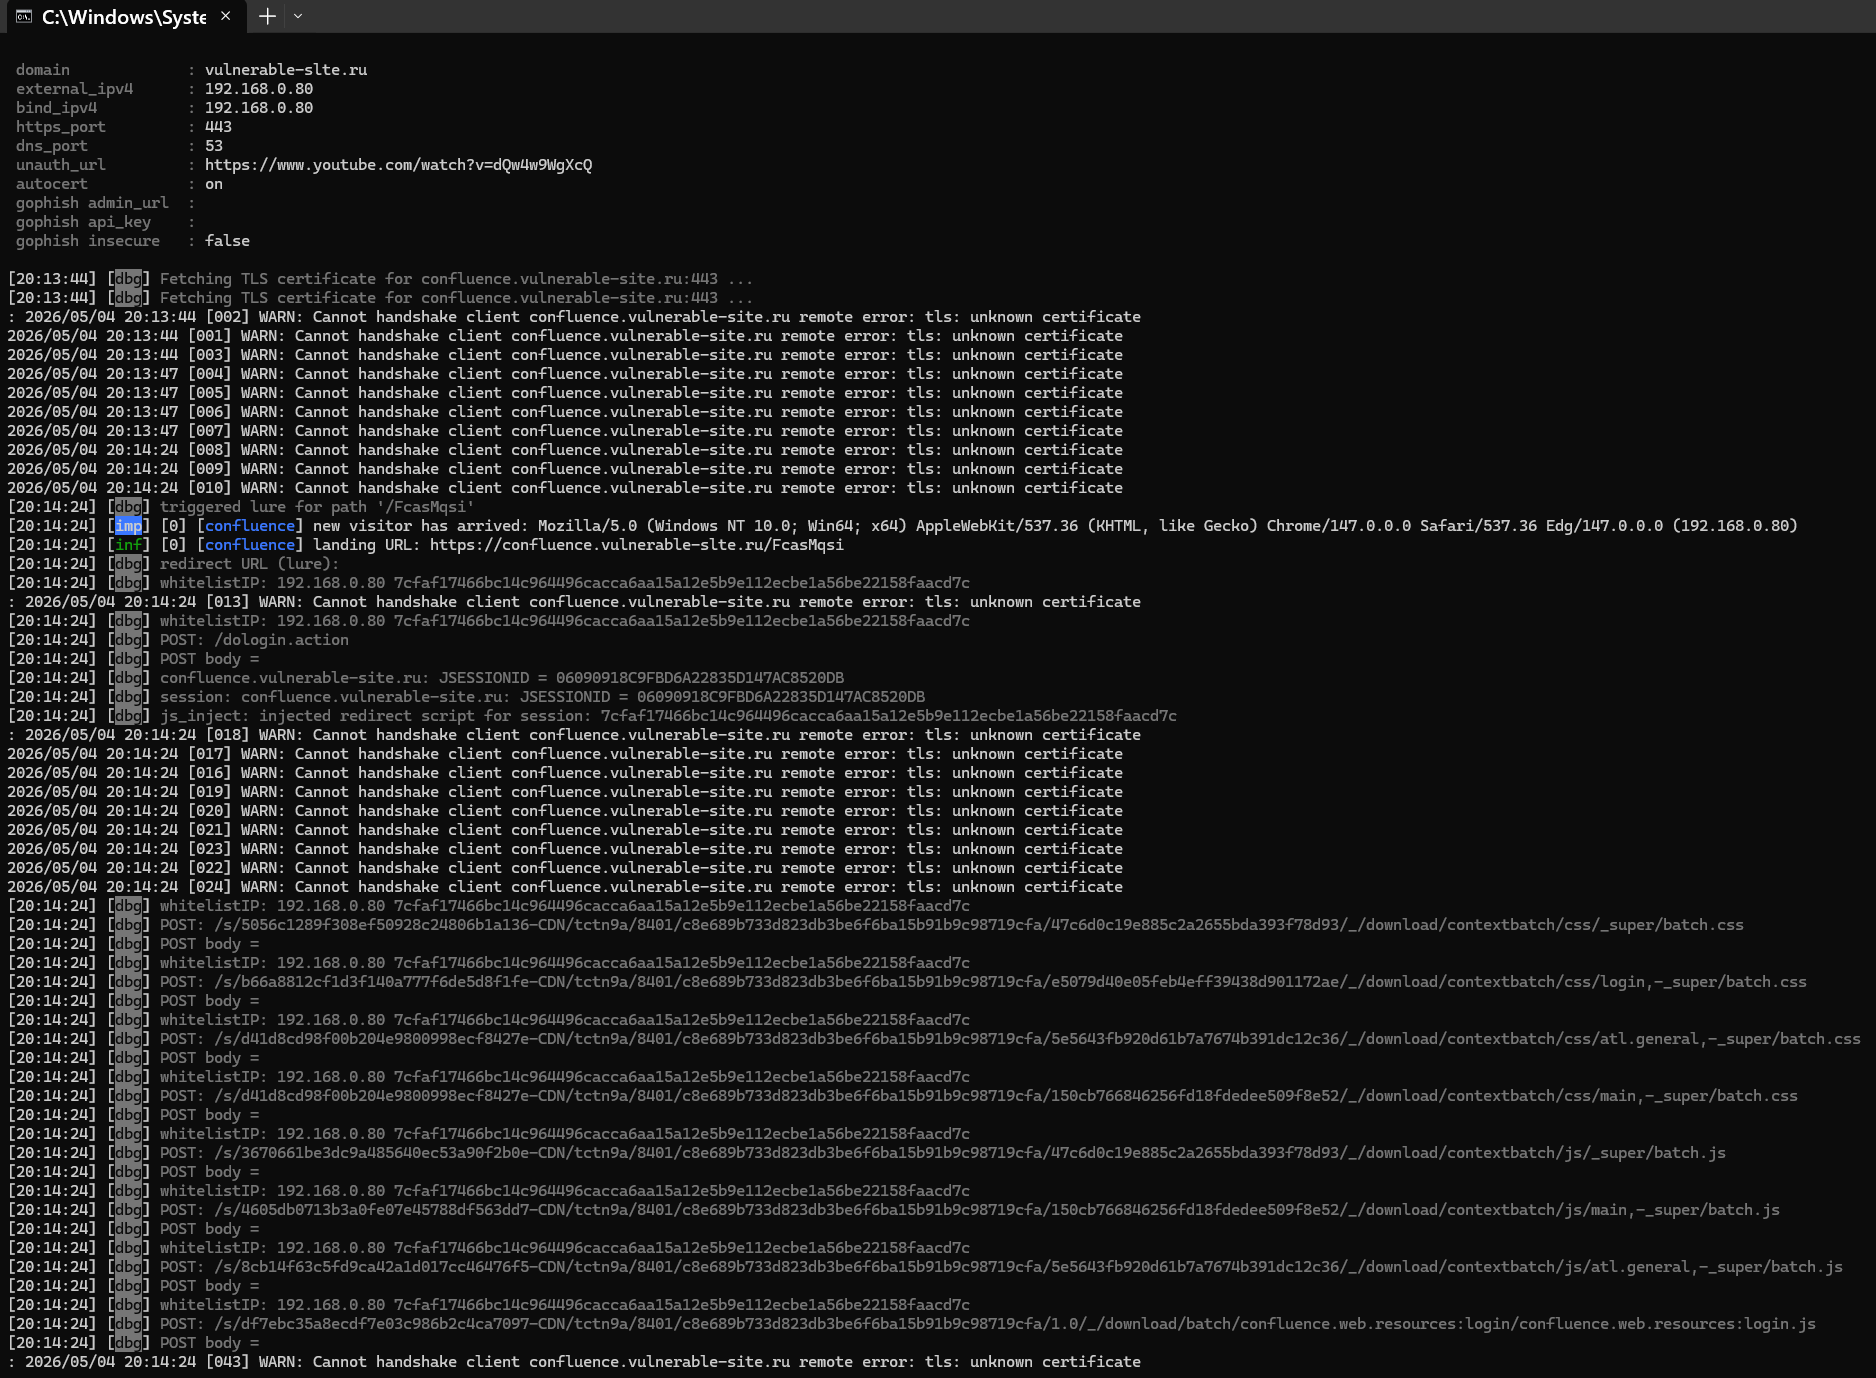1876x1378 pixels.
Task: Click the blue confluence tag on visitor line
Action: click(250, 526)
